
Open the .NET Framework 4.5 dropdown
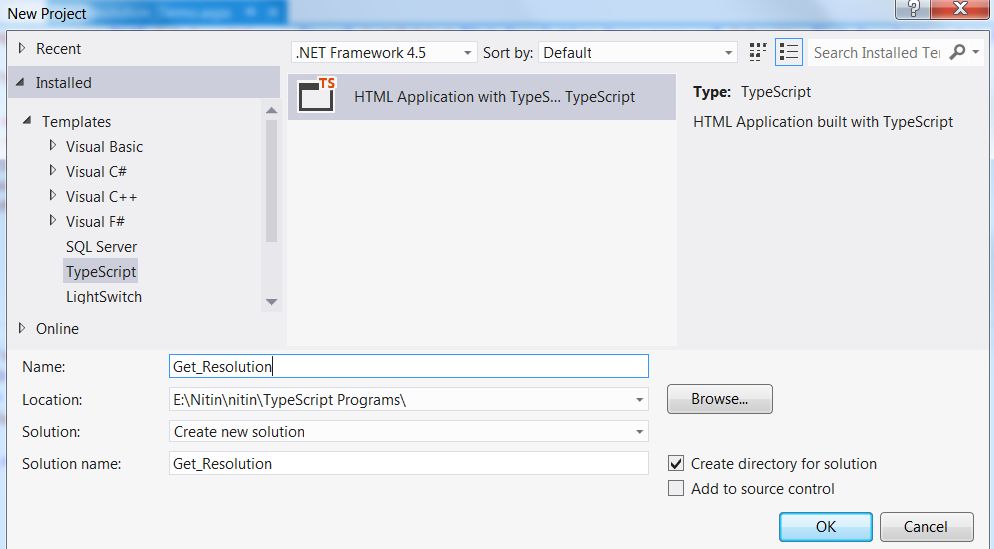tap(384, 53)
